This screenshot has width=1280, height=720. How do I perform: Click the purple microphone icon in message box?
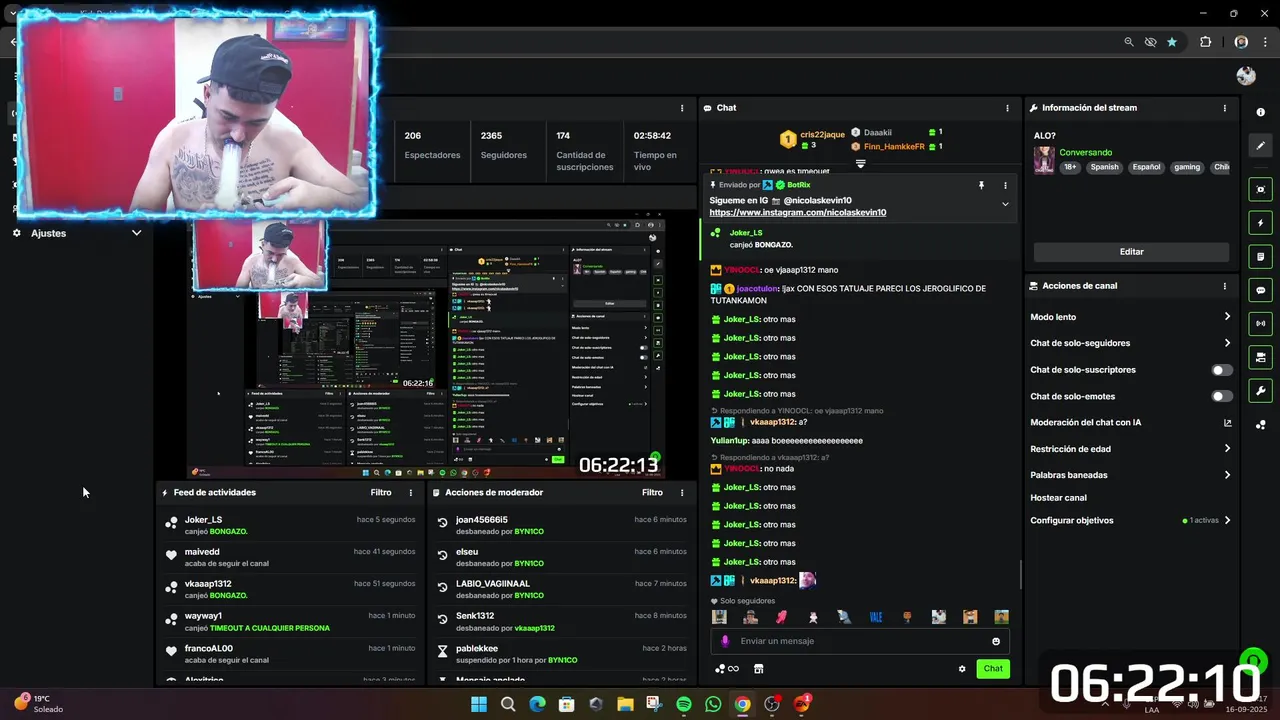tap(726, 641)
